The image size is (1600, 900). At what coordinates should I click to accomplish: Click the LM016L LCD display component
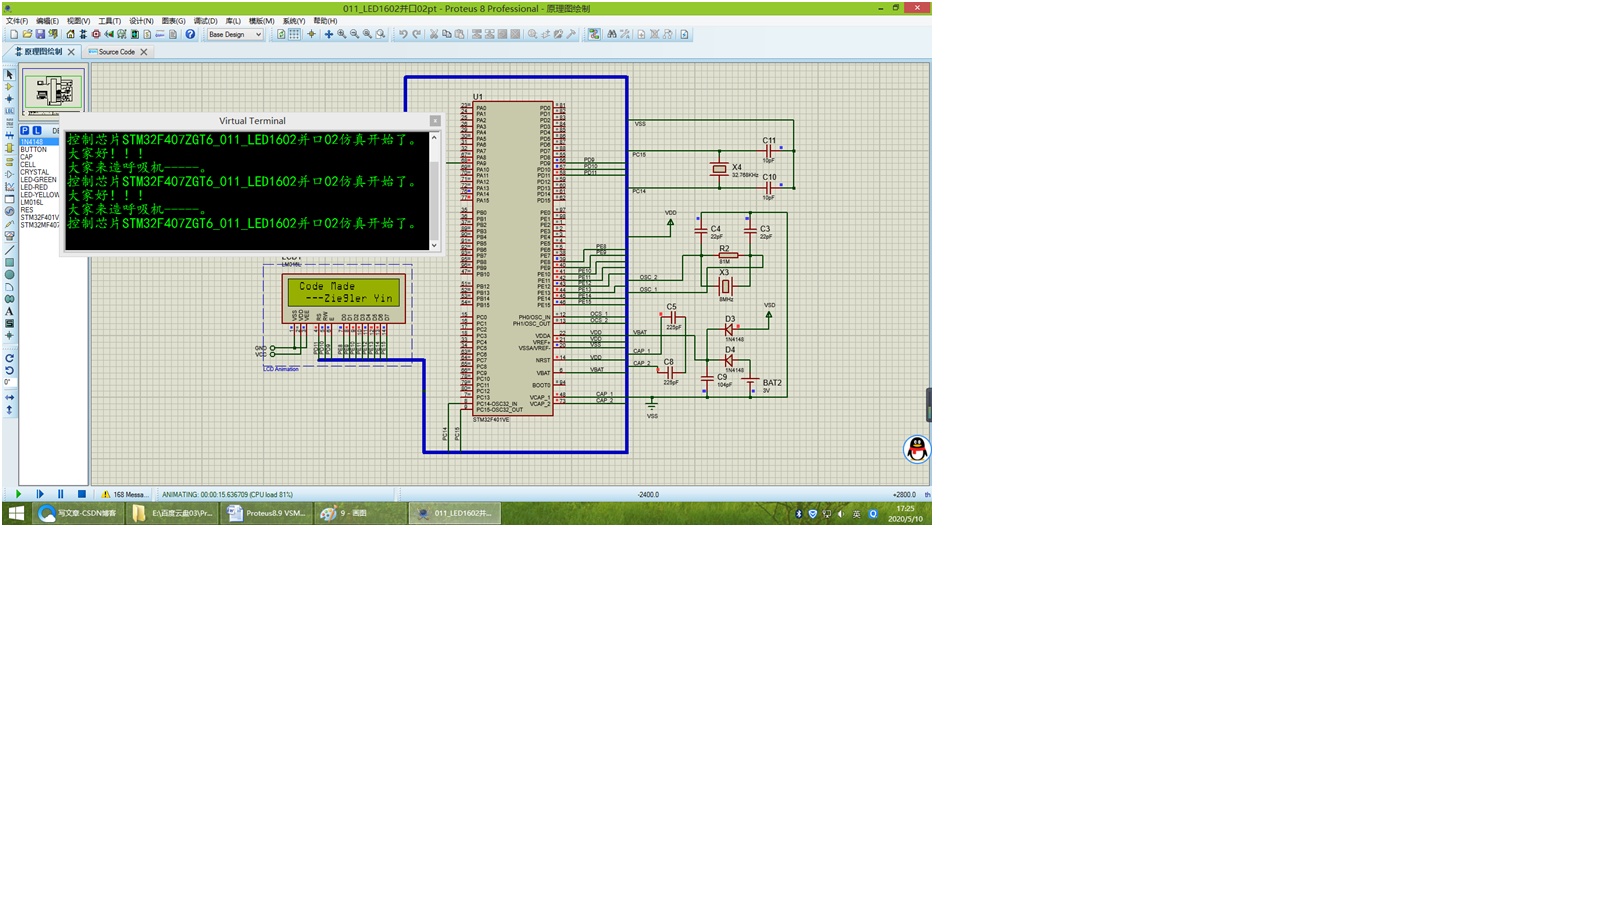pyautogui.click(x=344, y=298)
